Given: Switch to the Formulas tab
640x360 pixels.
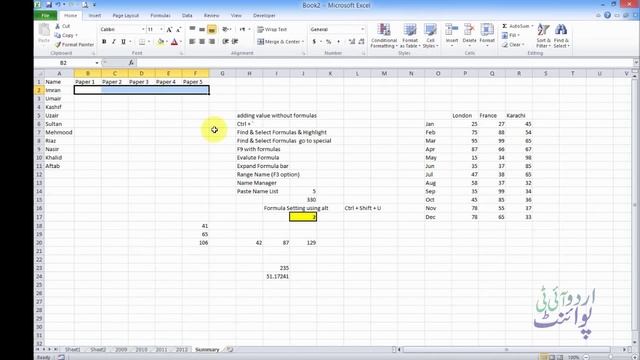Looking at the screenshot, I should click(160, 16).
